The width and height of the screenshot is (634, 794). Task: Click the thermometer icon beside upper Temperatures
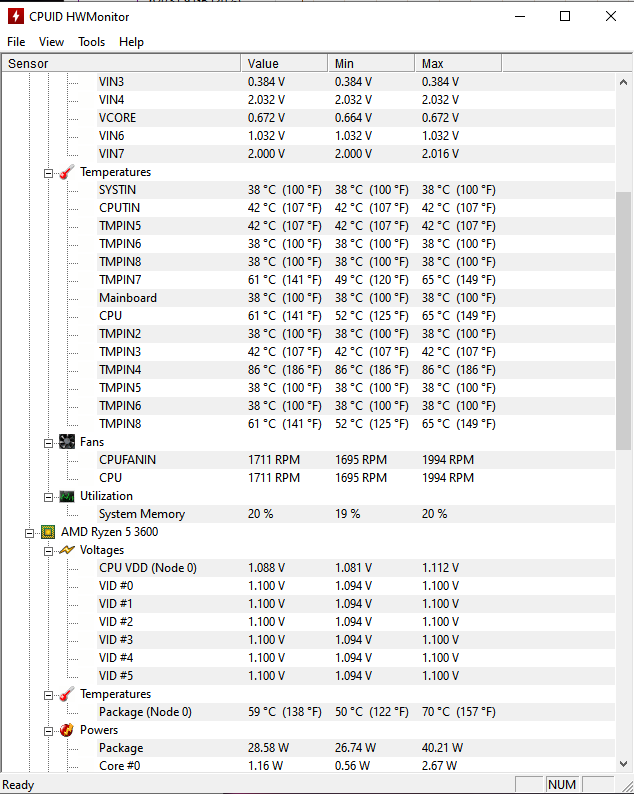pos(67,172)
